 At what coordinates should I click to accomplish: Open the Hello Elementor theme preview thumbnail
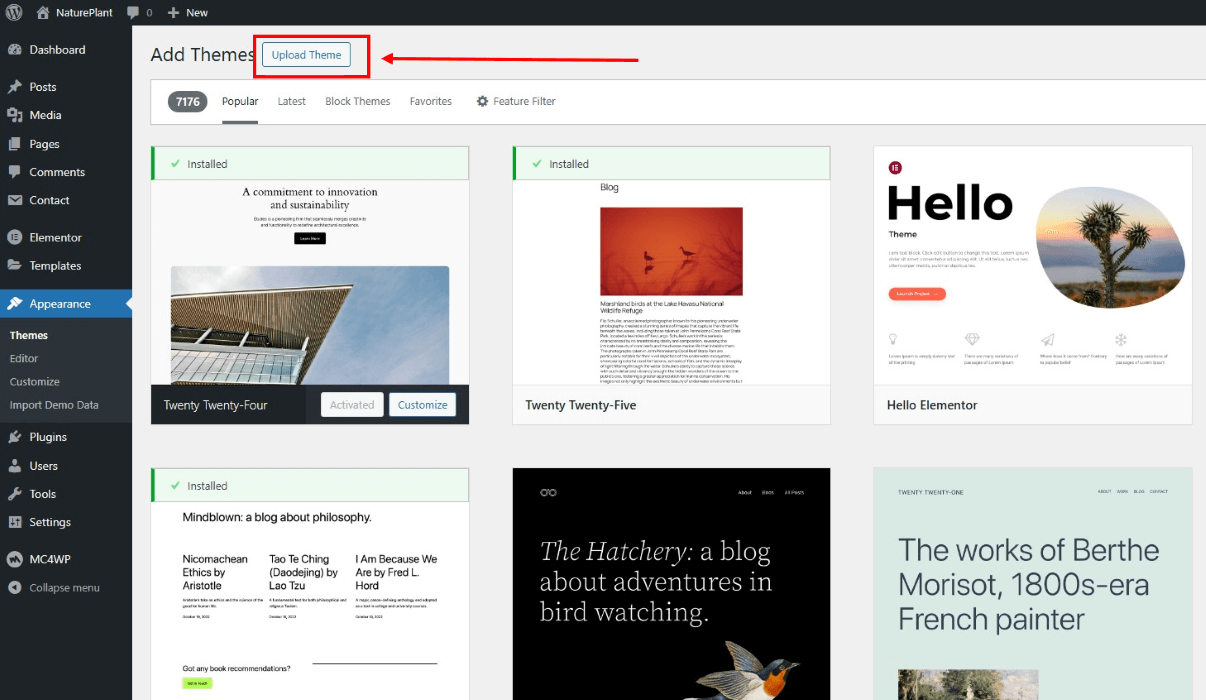tap(1033, 266)
